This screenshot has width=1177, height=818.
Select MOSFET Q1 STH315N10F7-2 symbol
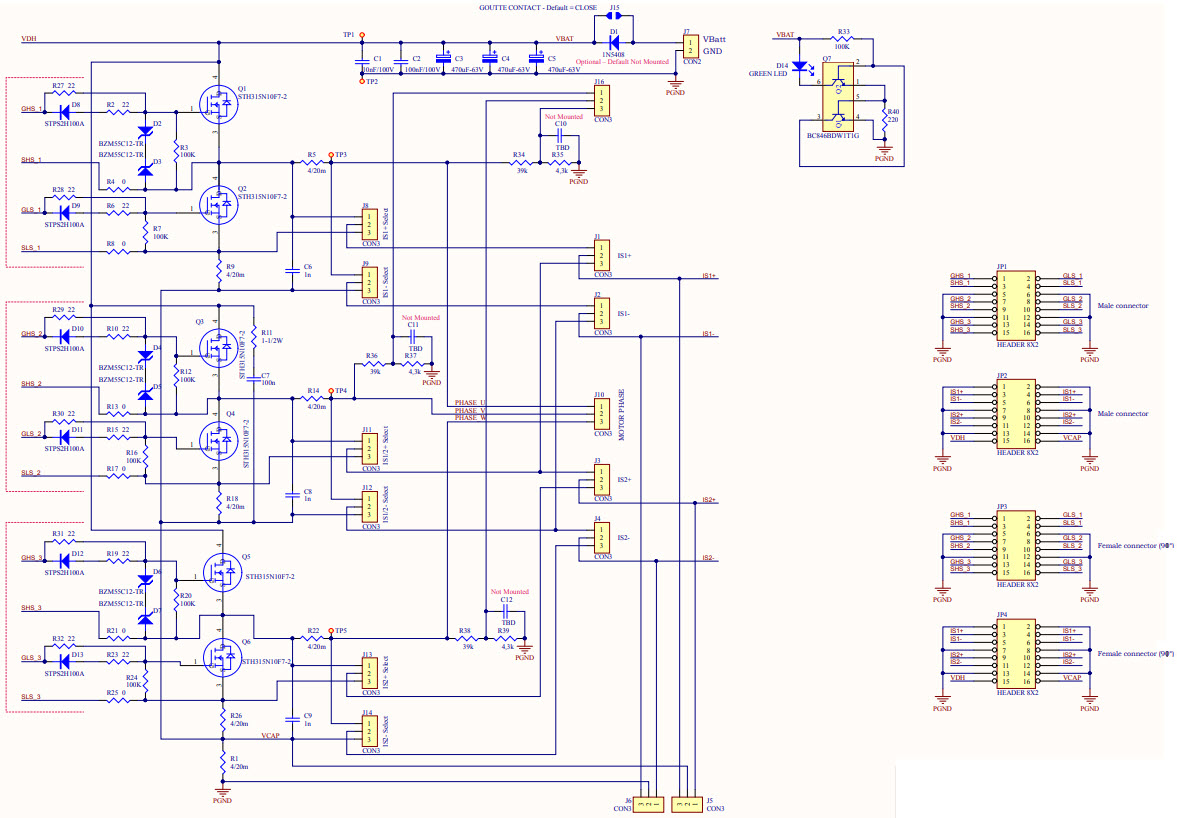[x=221, y=103]
